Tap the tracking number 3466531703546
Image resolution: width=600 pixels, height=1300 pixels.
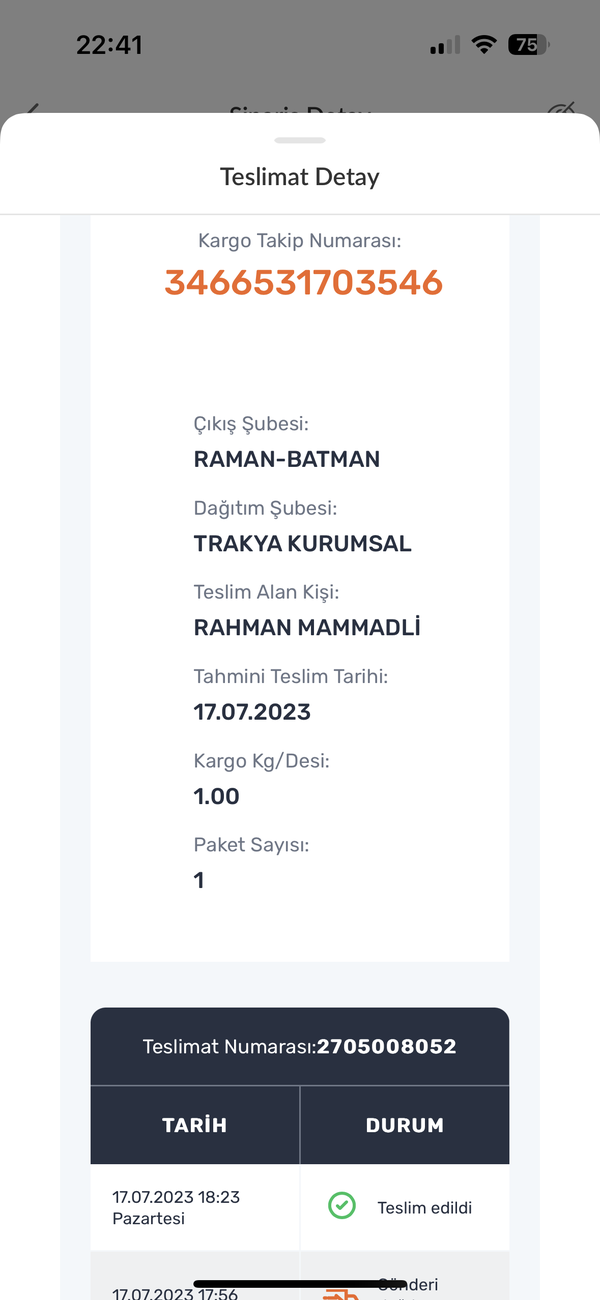pos(304,282)
